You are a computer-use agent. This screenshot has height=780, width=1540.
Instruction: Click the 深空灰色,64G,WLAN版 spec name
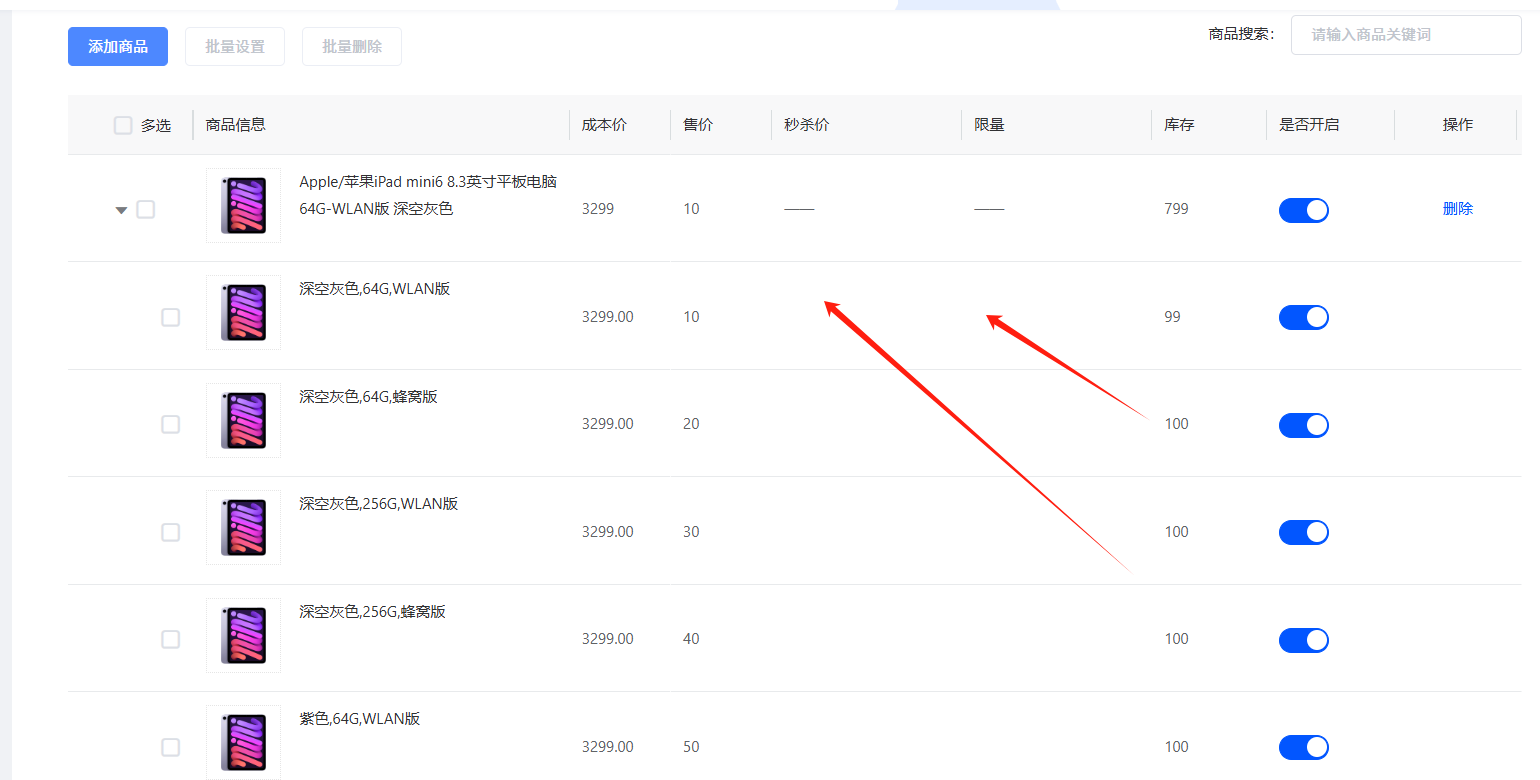(x=375, y=289)
